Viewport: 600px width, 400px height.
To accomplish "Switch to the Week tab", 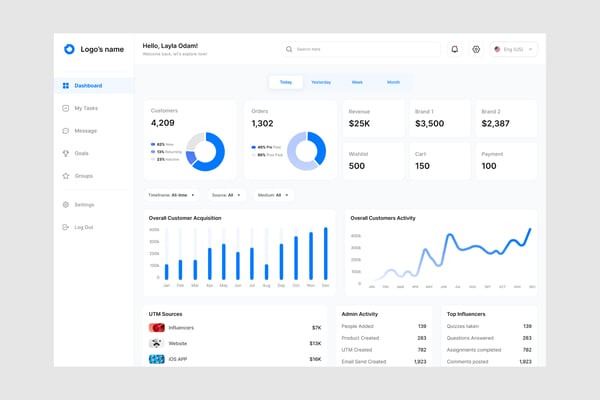I will click(x=357, y=82).
